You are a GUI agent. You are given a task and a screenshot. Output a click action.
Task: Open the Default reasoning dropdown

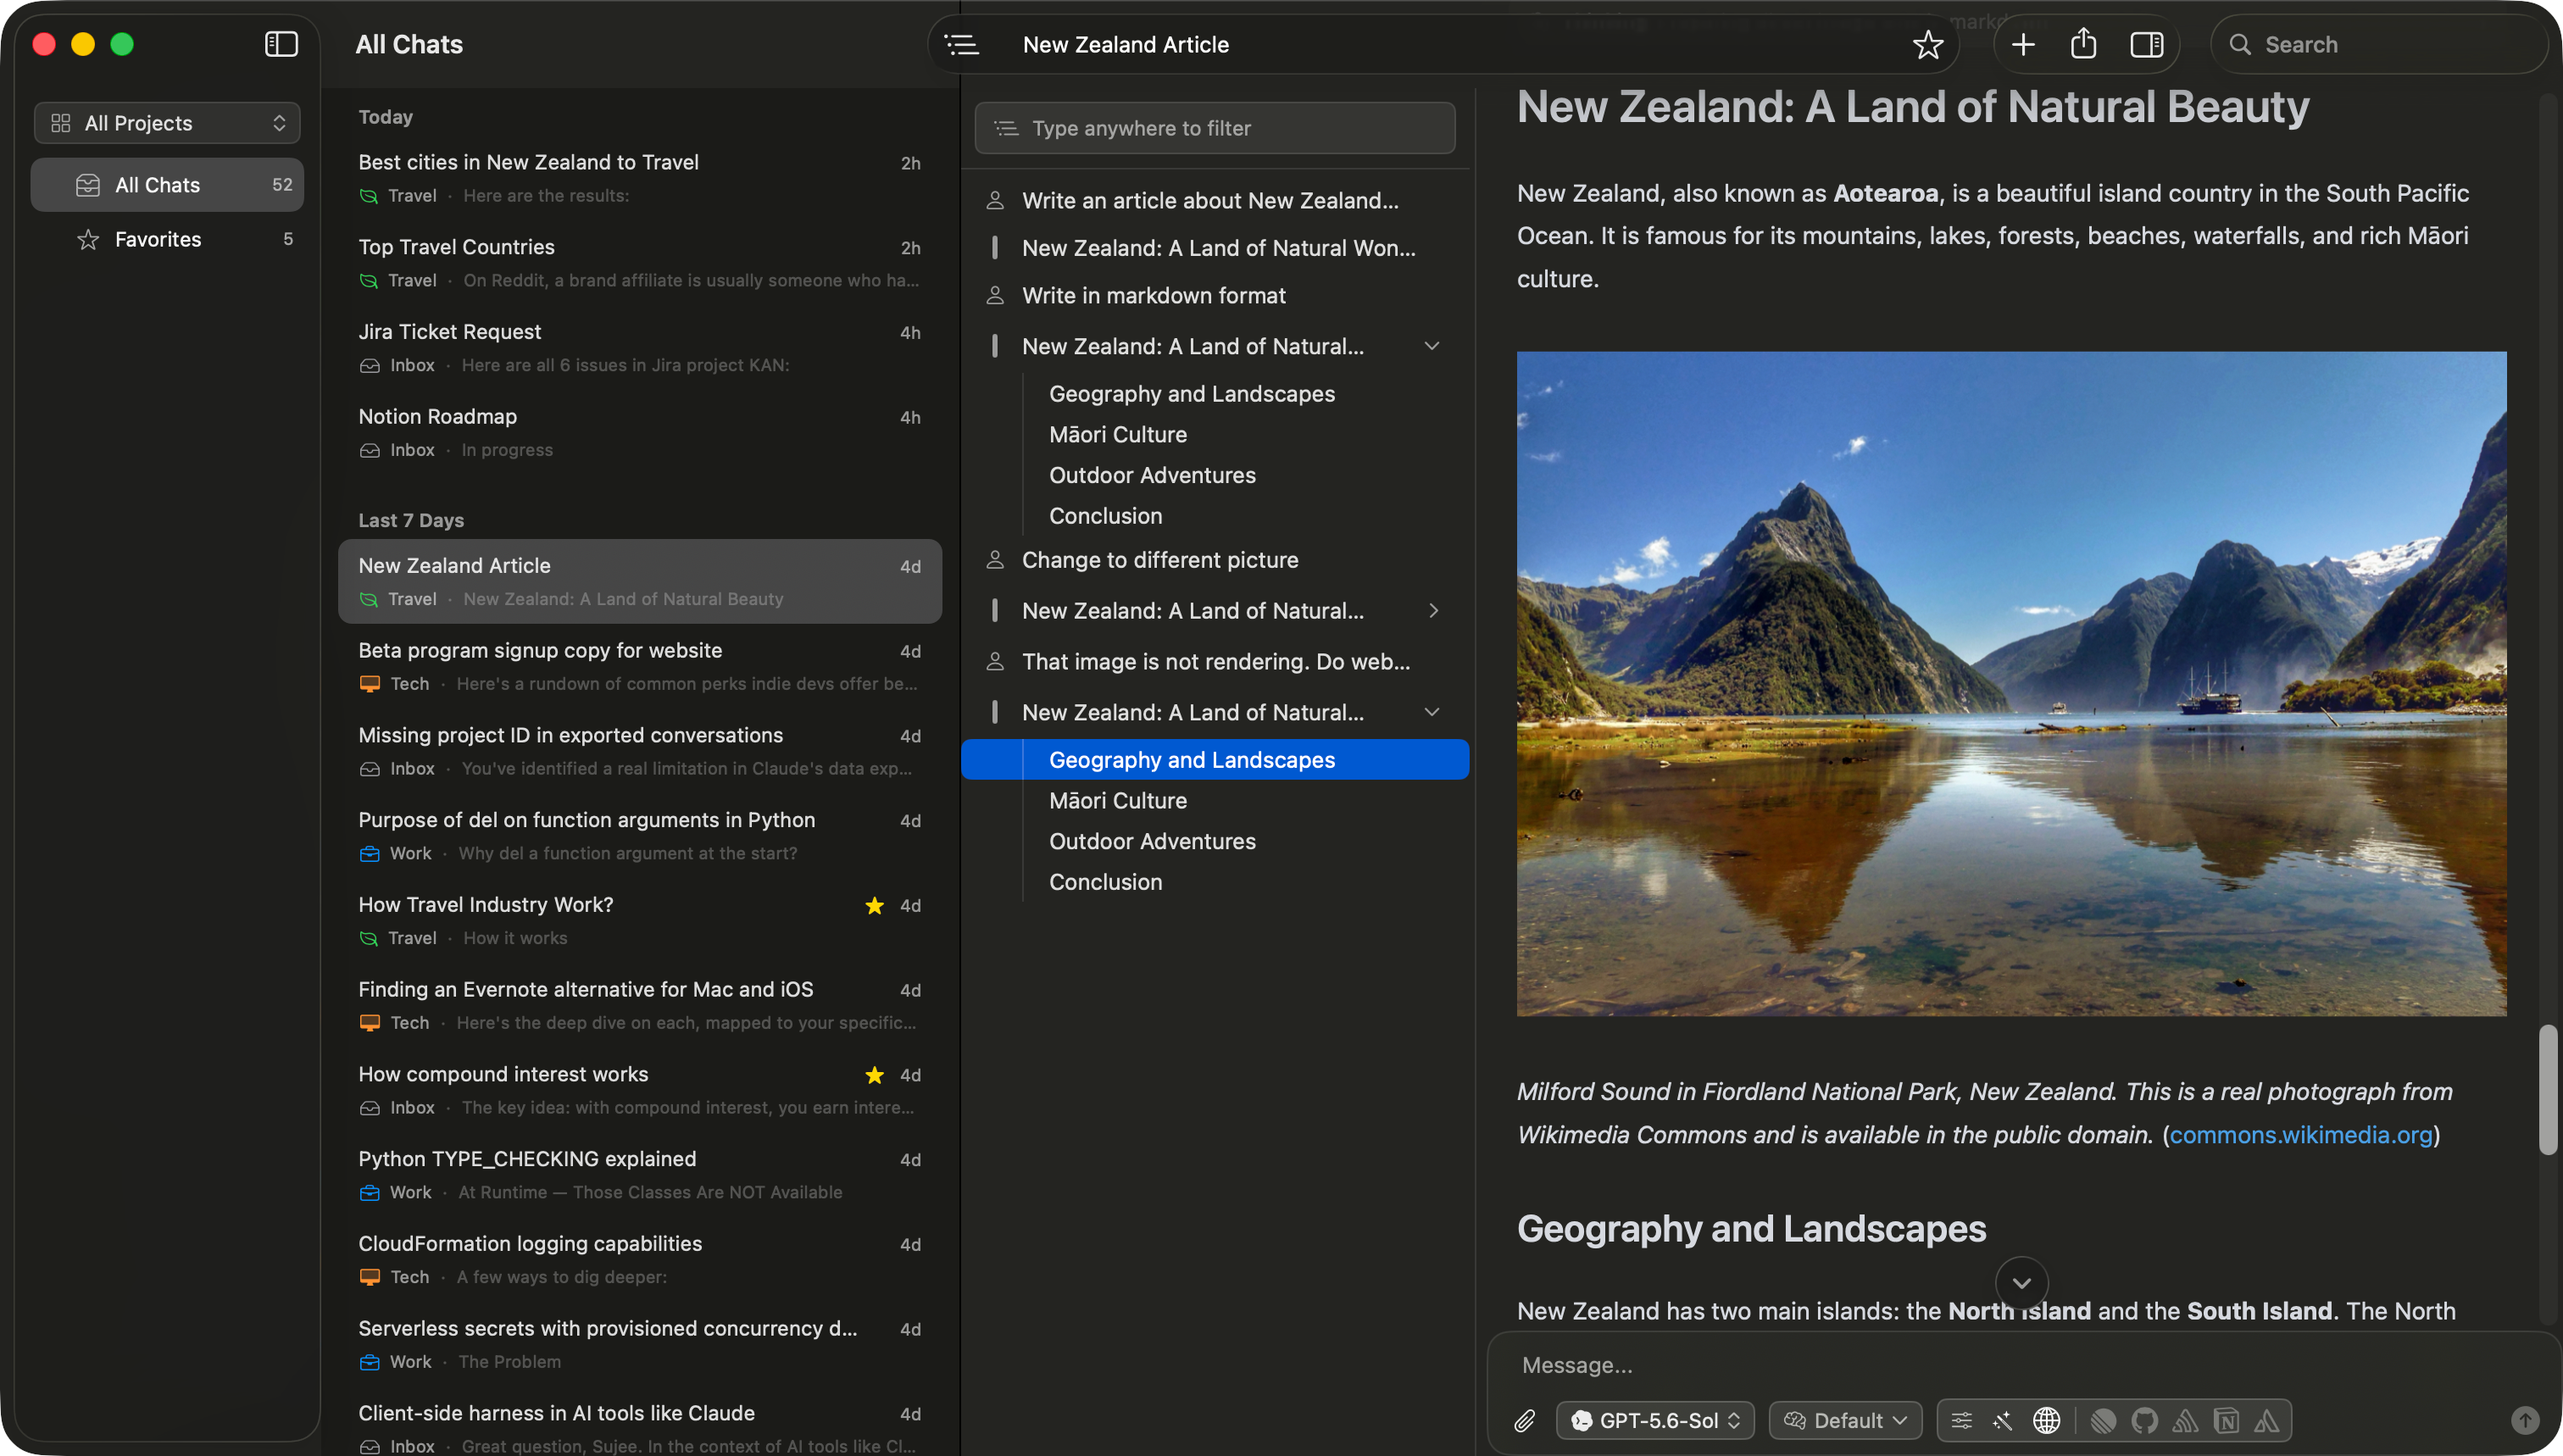click(x=1845, y=1420)
